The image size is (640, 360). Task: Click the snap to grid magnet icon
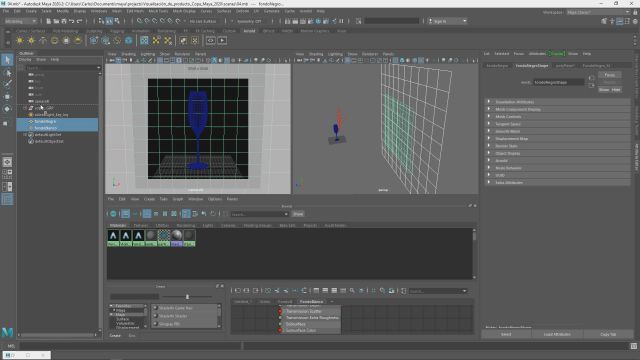pyautogui.click(x=140, y=21)
